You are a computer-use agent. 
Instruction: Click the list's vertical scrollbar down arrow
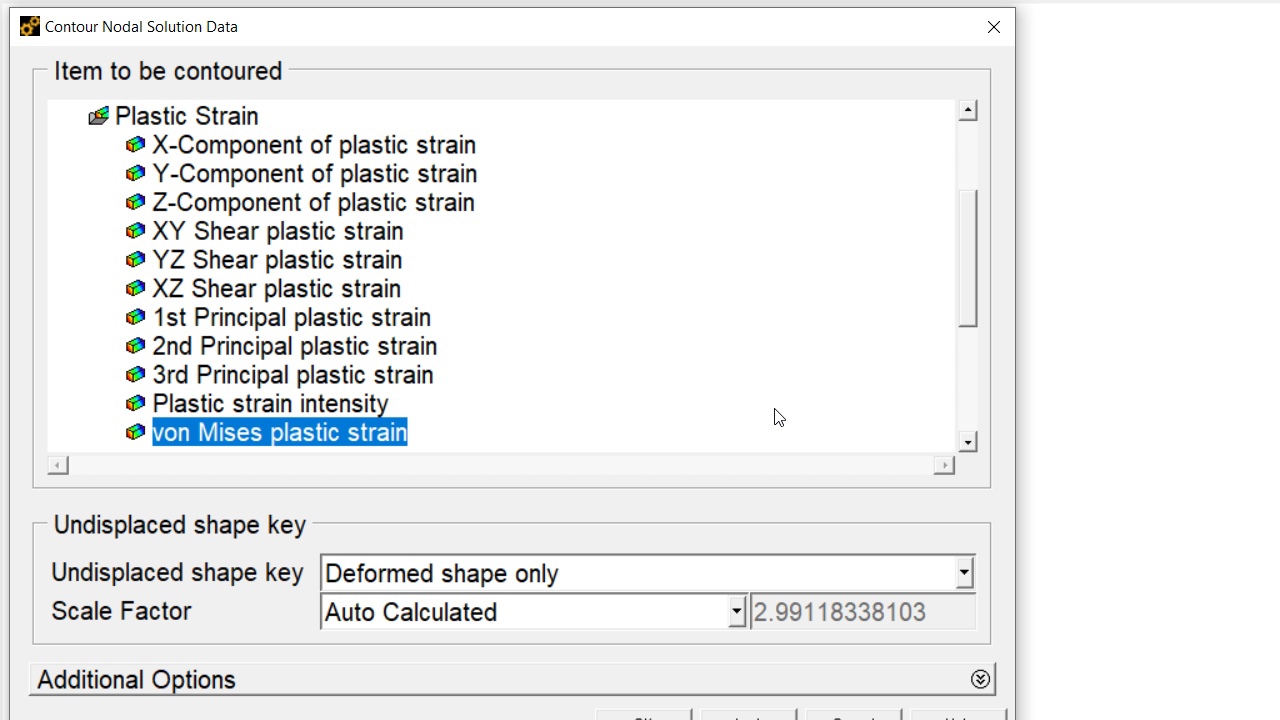[967, 442]
